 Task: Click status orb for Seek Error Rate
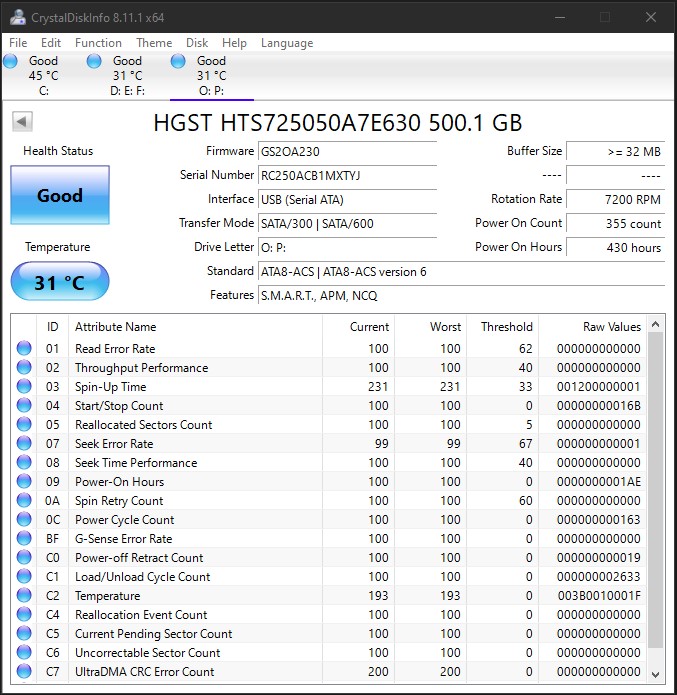click(x=24, y=443)
